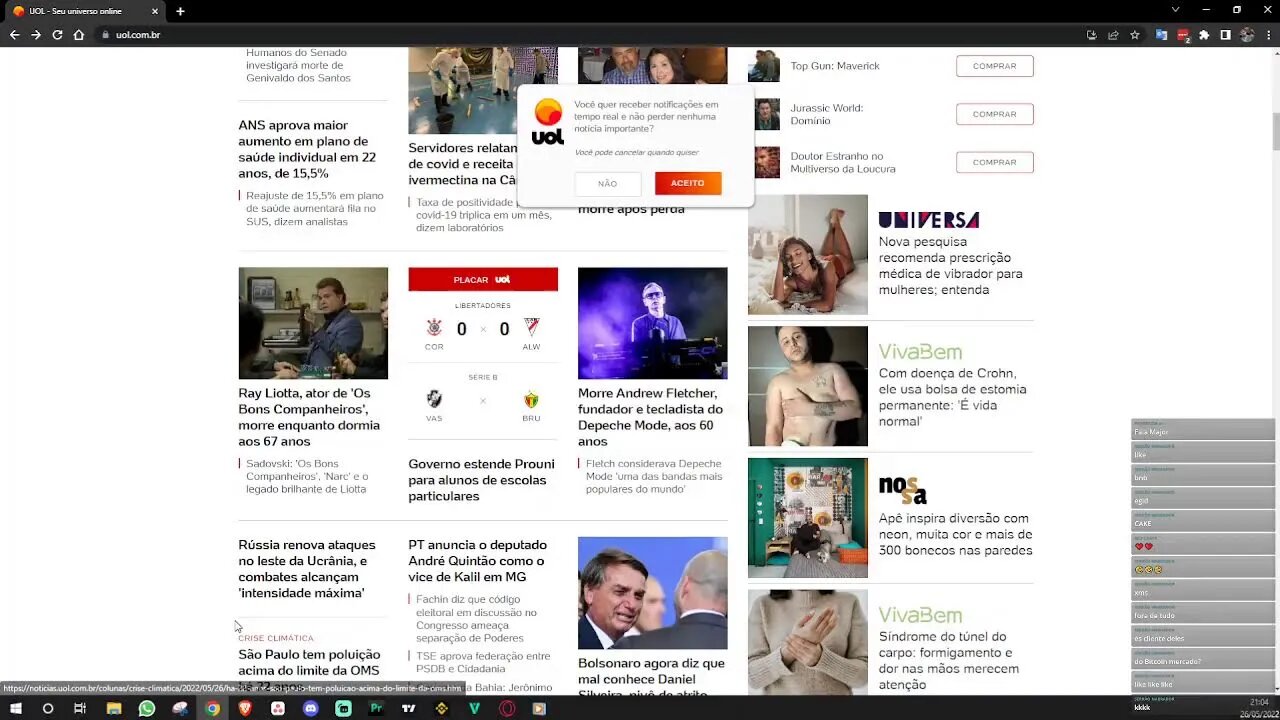Close the UOL tab

pyautogui.click(x=155, y=11)
